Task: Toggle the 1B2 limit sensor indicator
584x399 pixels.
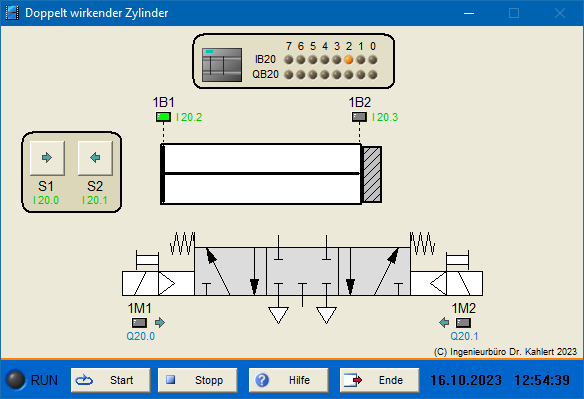Action: pyautogui.click(x=359, y=117)
